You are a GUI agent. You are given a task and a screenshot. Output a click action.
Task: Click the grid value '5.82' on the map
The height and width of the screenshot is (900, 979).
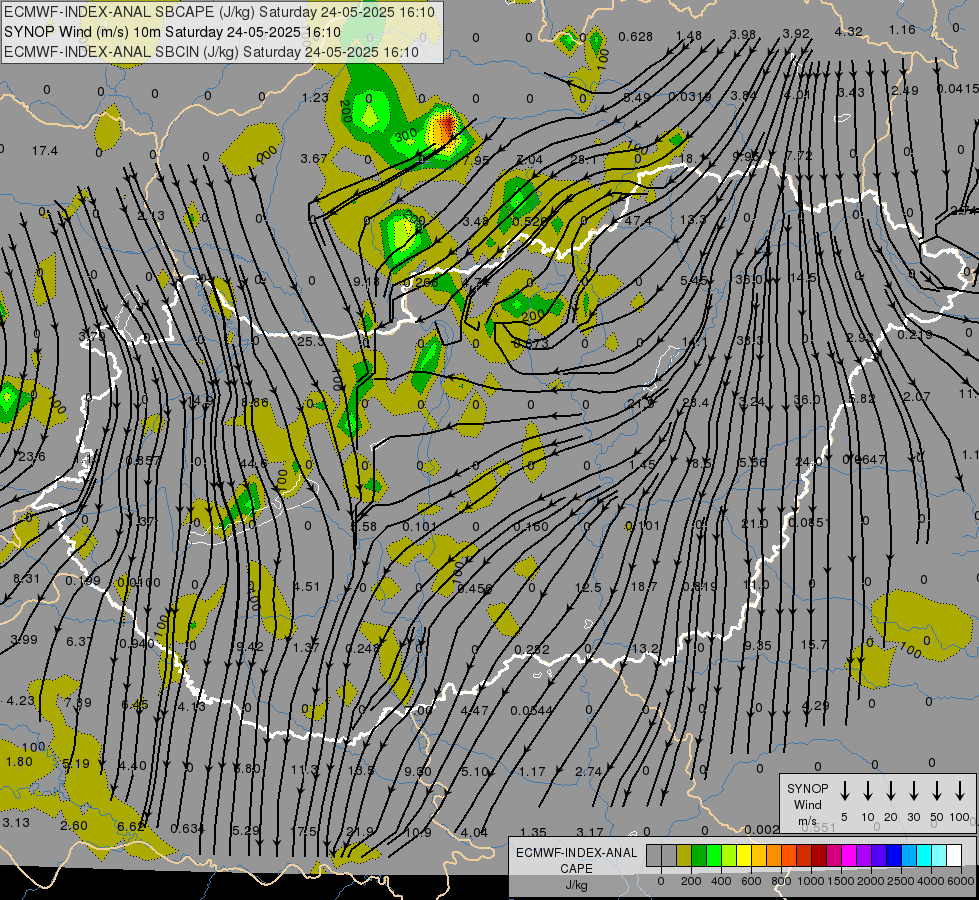click(862, 398)
